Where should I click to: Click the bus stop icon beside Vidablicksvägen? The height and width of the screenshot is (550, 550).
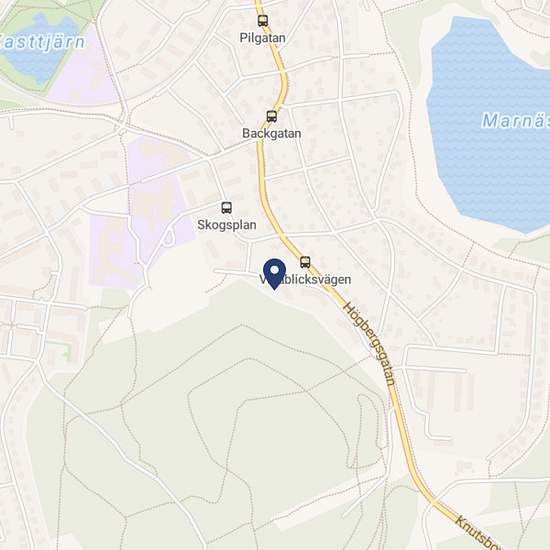point(305,262)
